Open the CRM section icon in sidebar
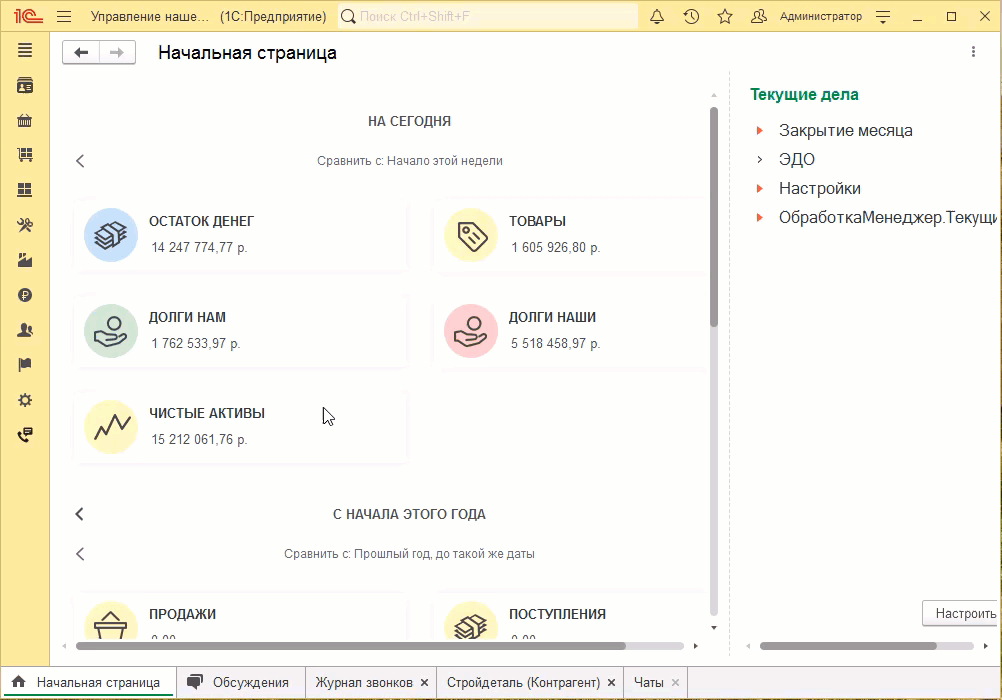The height and width of the screenshot is (700, 1002). click(x=25, y=85)
